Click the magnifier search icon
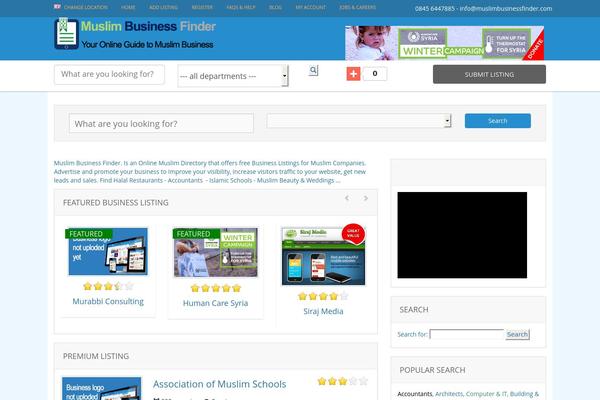600x400 pixels. tap(313, 70)
